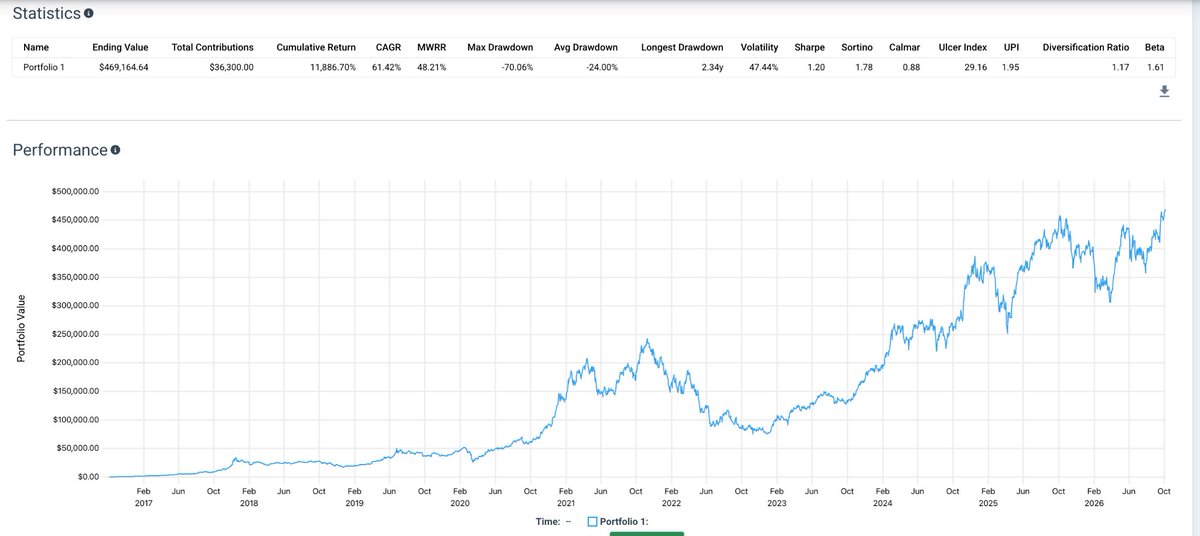Select the $469,164.64 ending value cell
This screenshot has width=1200, height=536.
pos(124,67)
